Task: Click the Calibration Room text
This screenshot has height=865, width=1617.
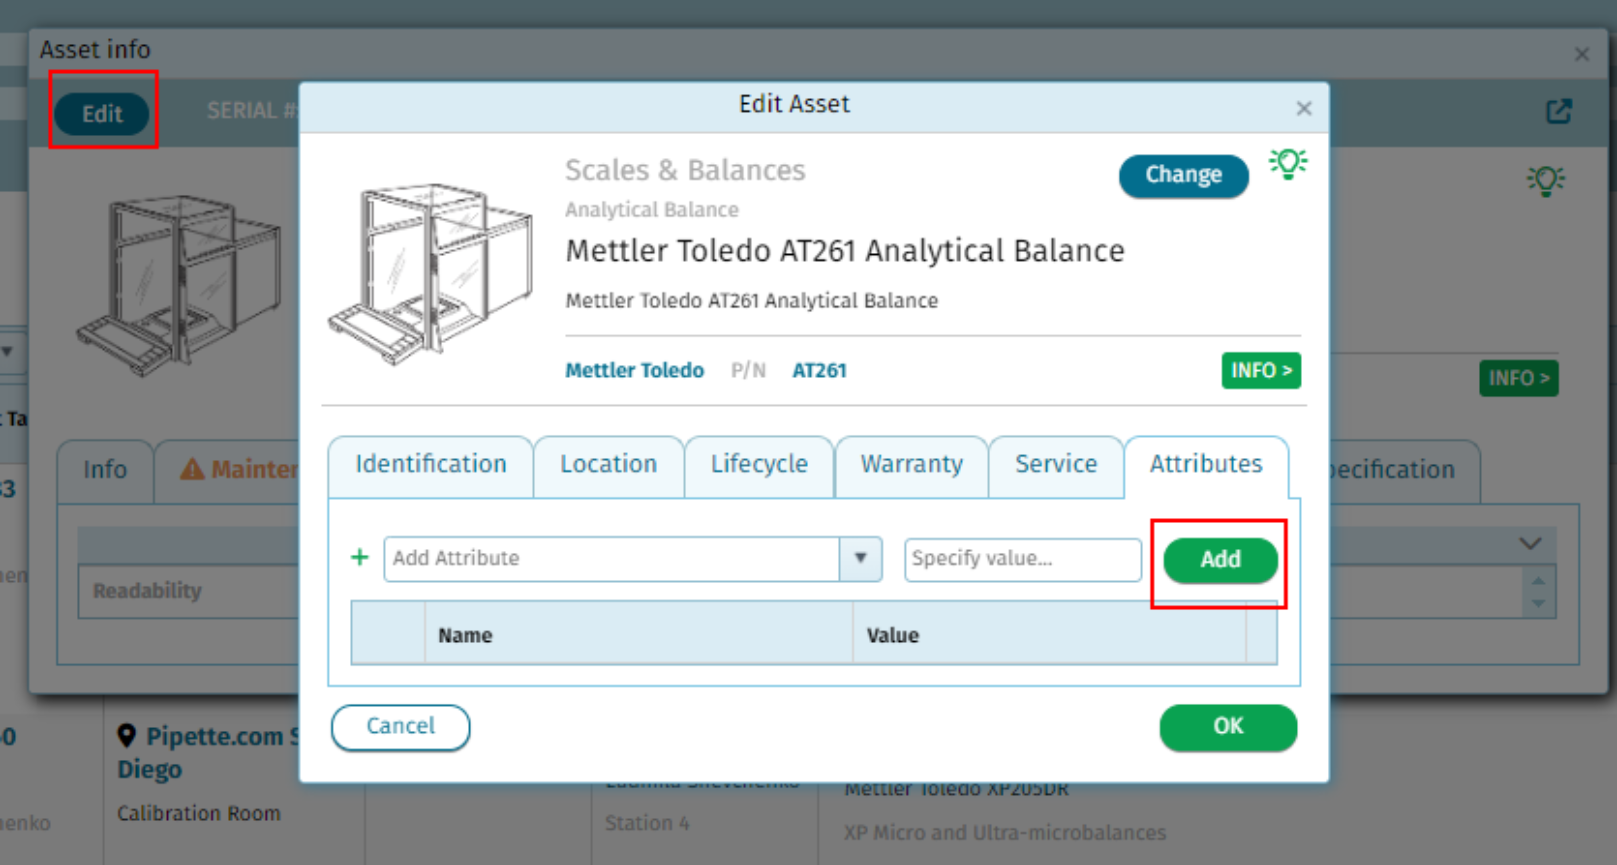Action: coord(198,814)
